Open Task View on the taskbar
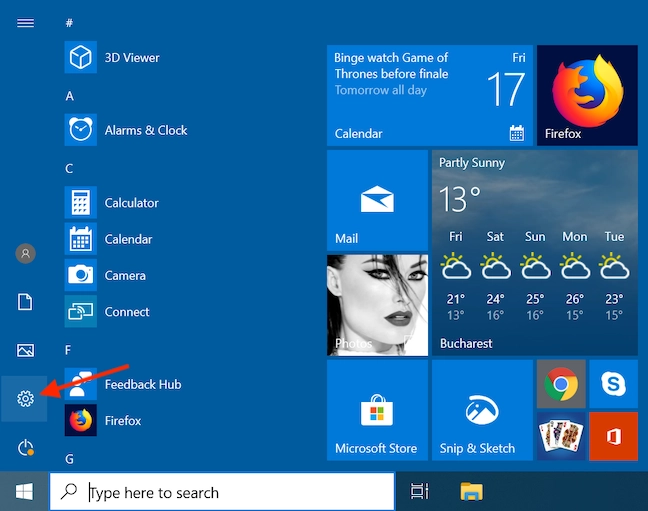Viewport: 648px width, 511px height. coord(419,492)
